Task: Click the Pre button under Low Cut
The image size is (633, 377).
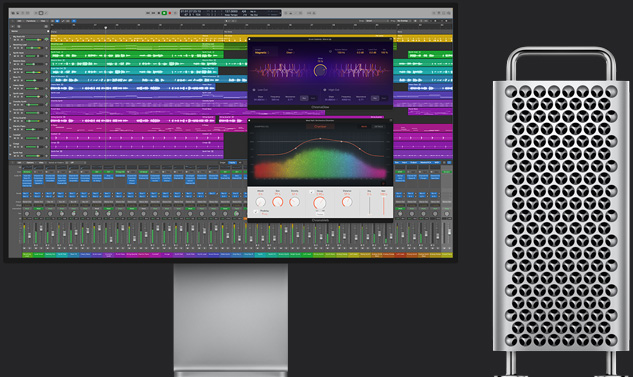Action: pos(304,98)
